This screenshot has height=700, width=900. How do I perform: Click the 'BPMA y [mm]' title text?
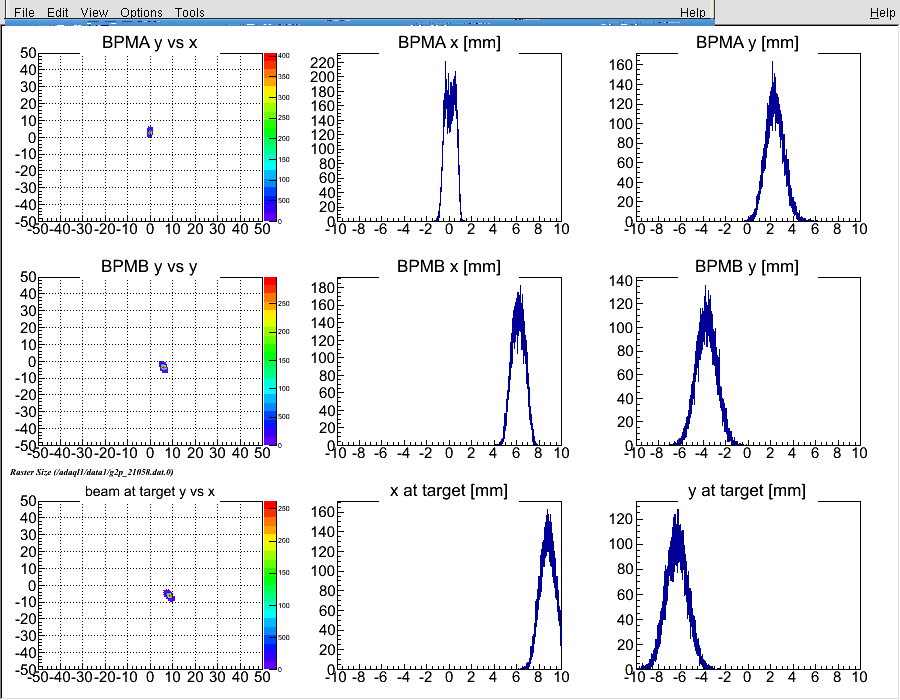pyautogui.click(x=747, y=42)
